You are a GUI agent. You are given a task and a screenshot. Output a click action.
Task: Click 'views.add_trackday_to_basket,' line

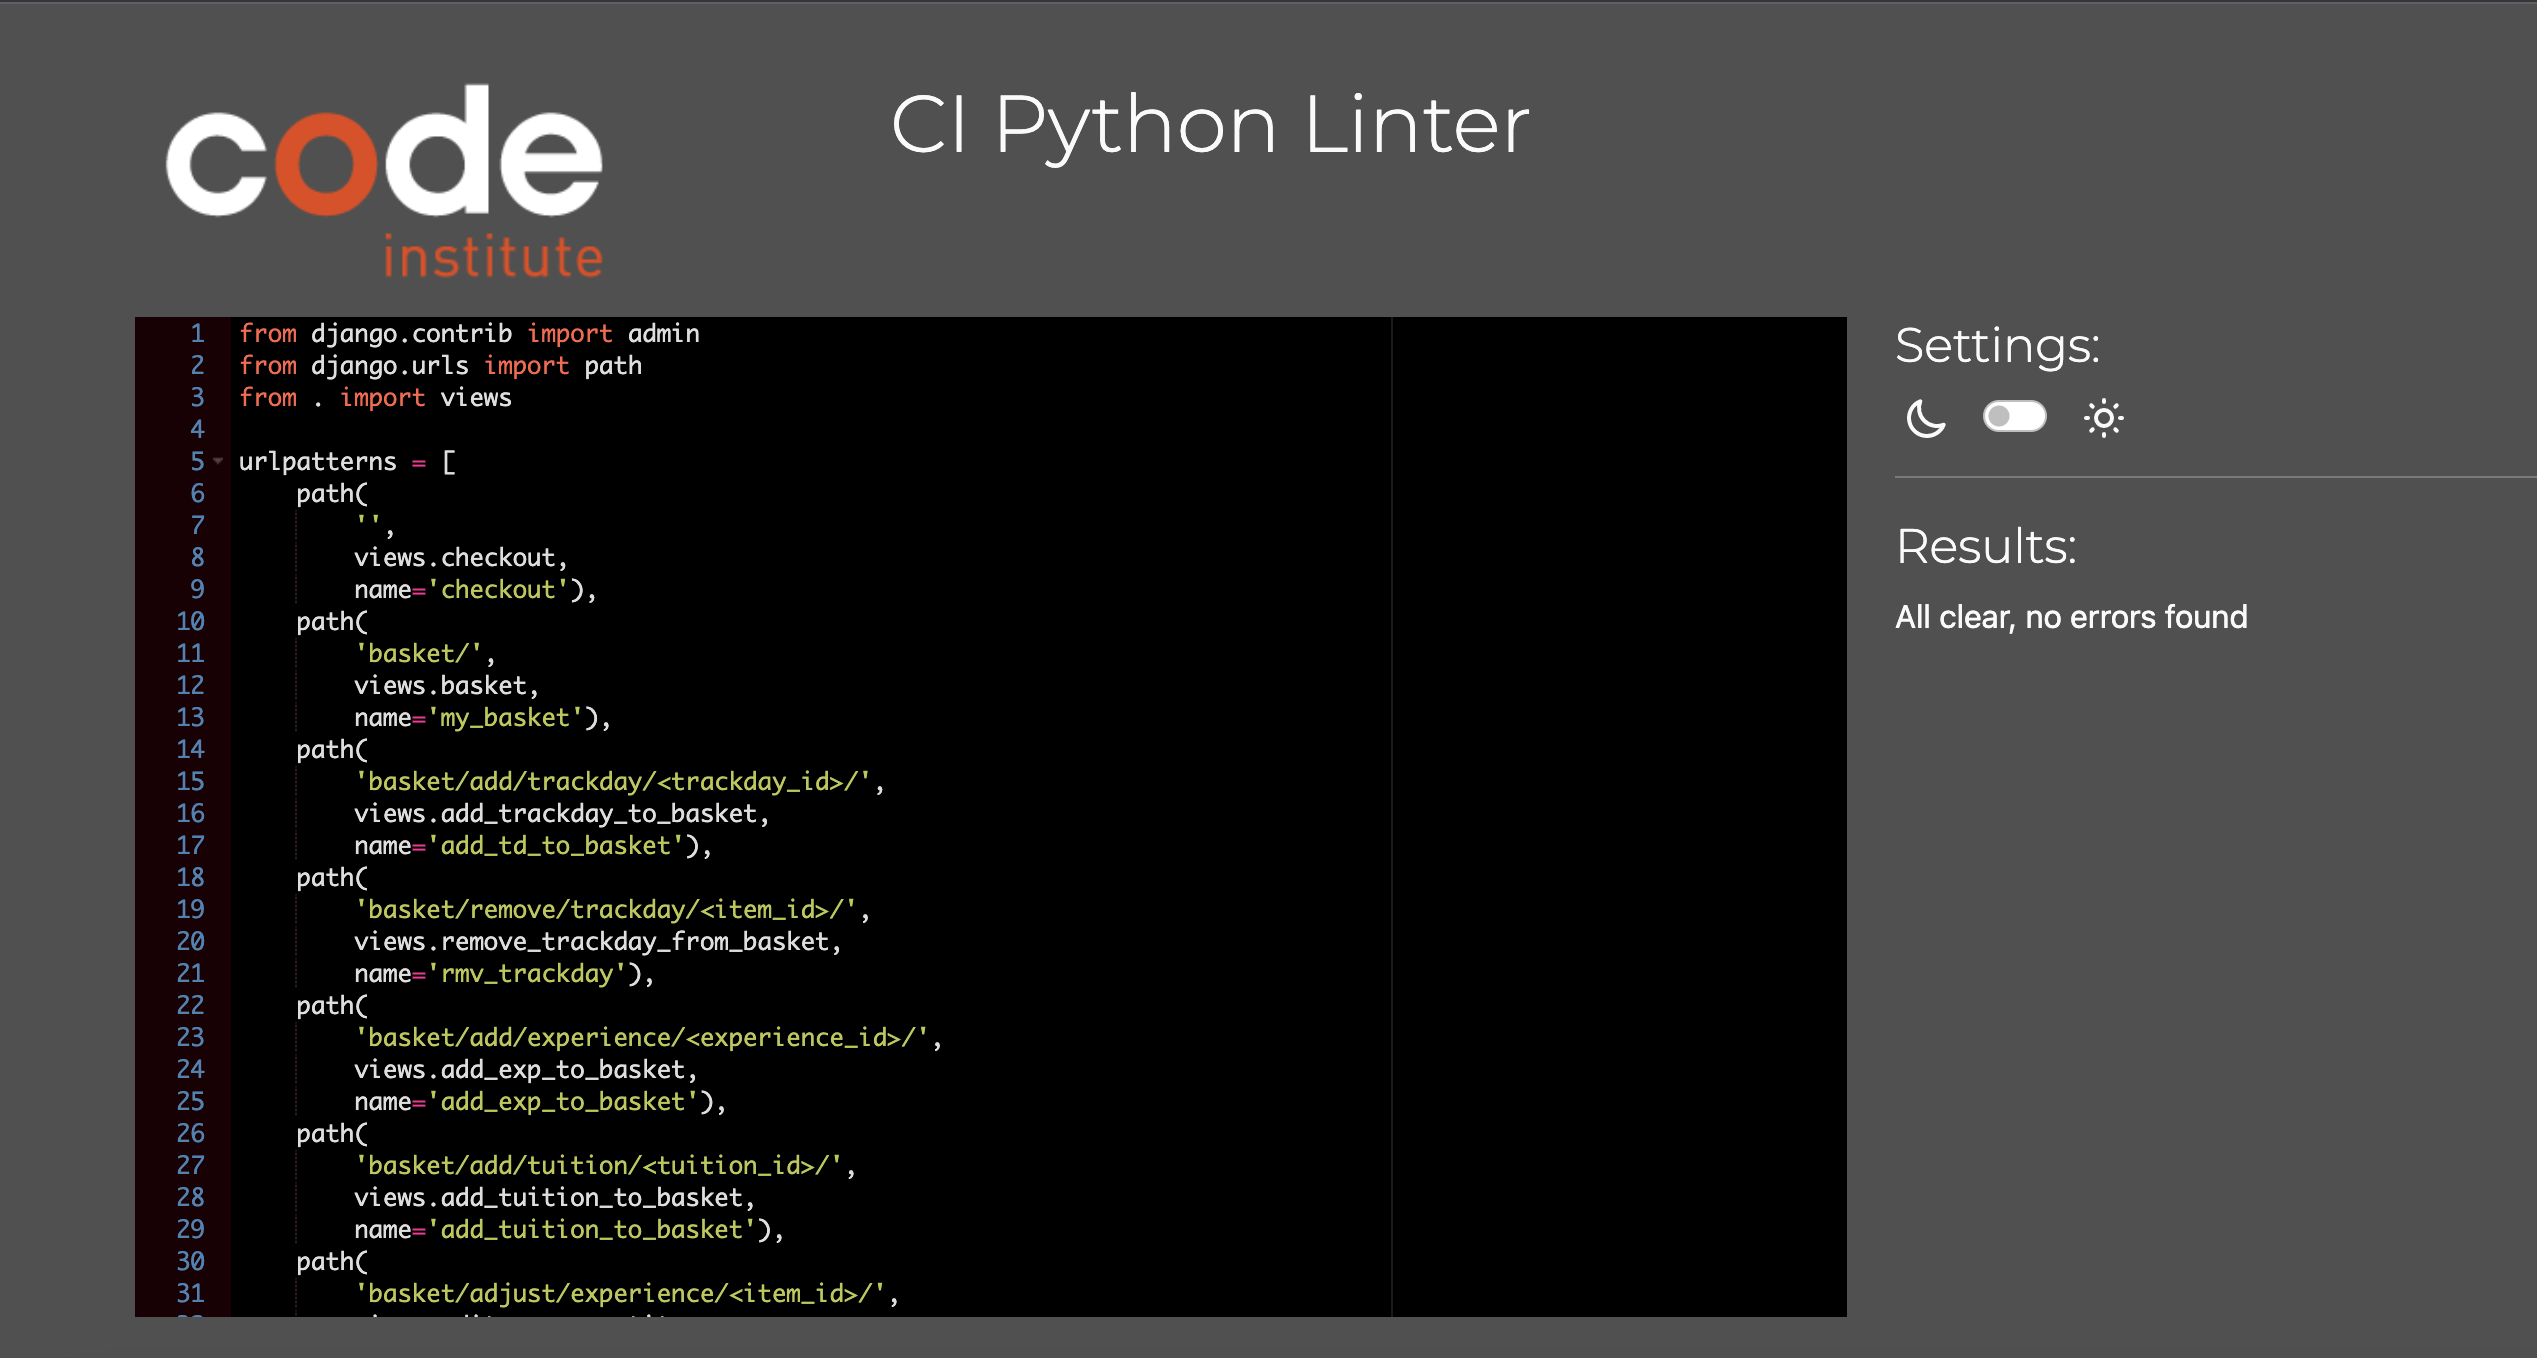(x=562, y=813)
